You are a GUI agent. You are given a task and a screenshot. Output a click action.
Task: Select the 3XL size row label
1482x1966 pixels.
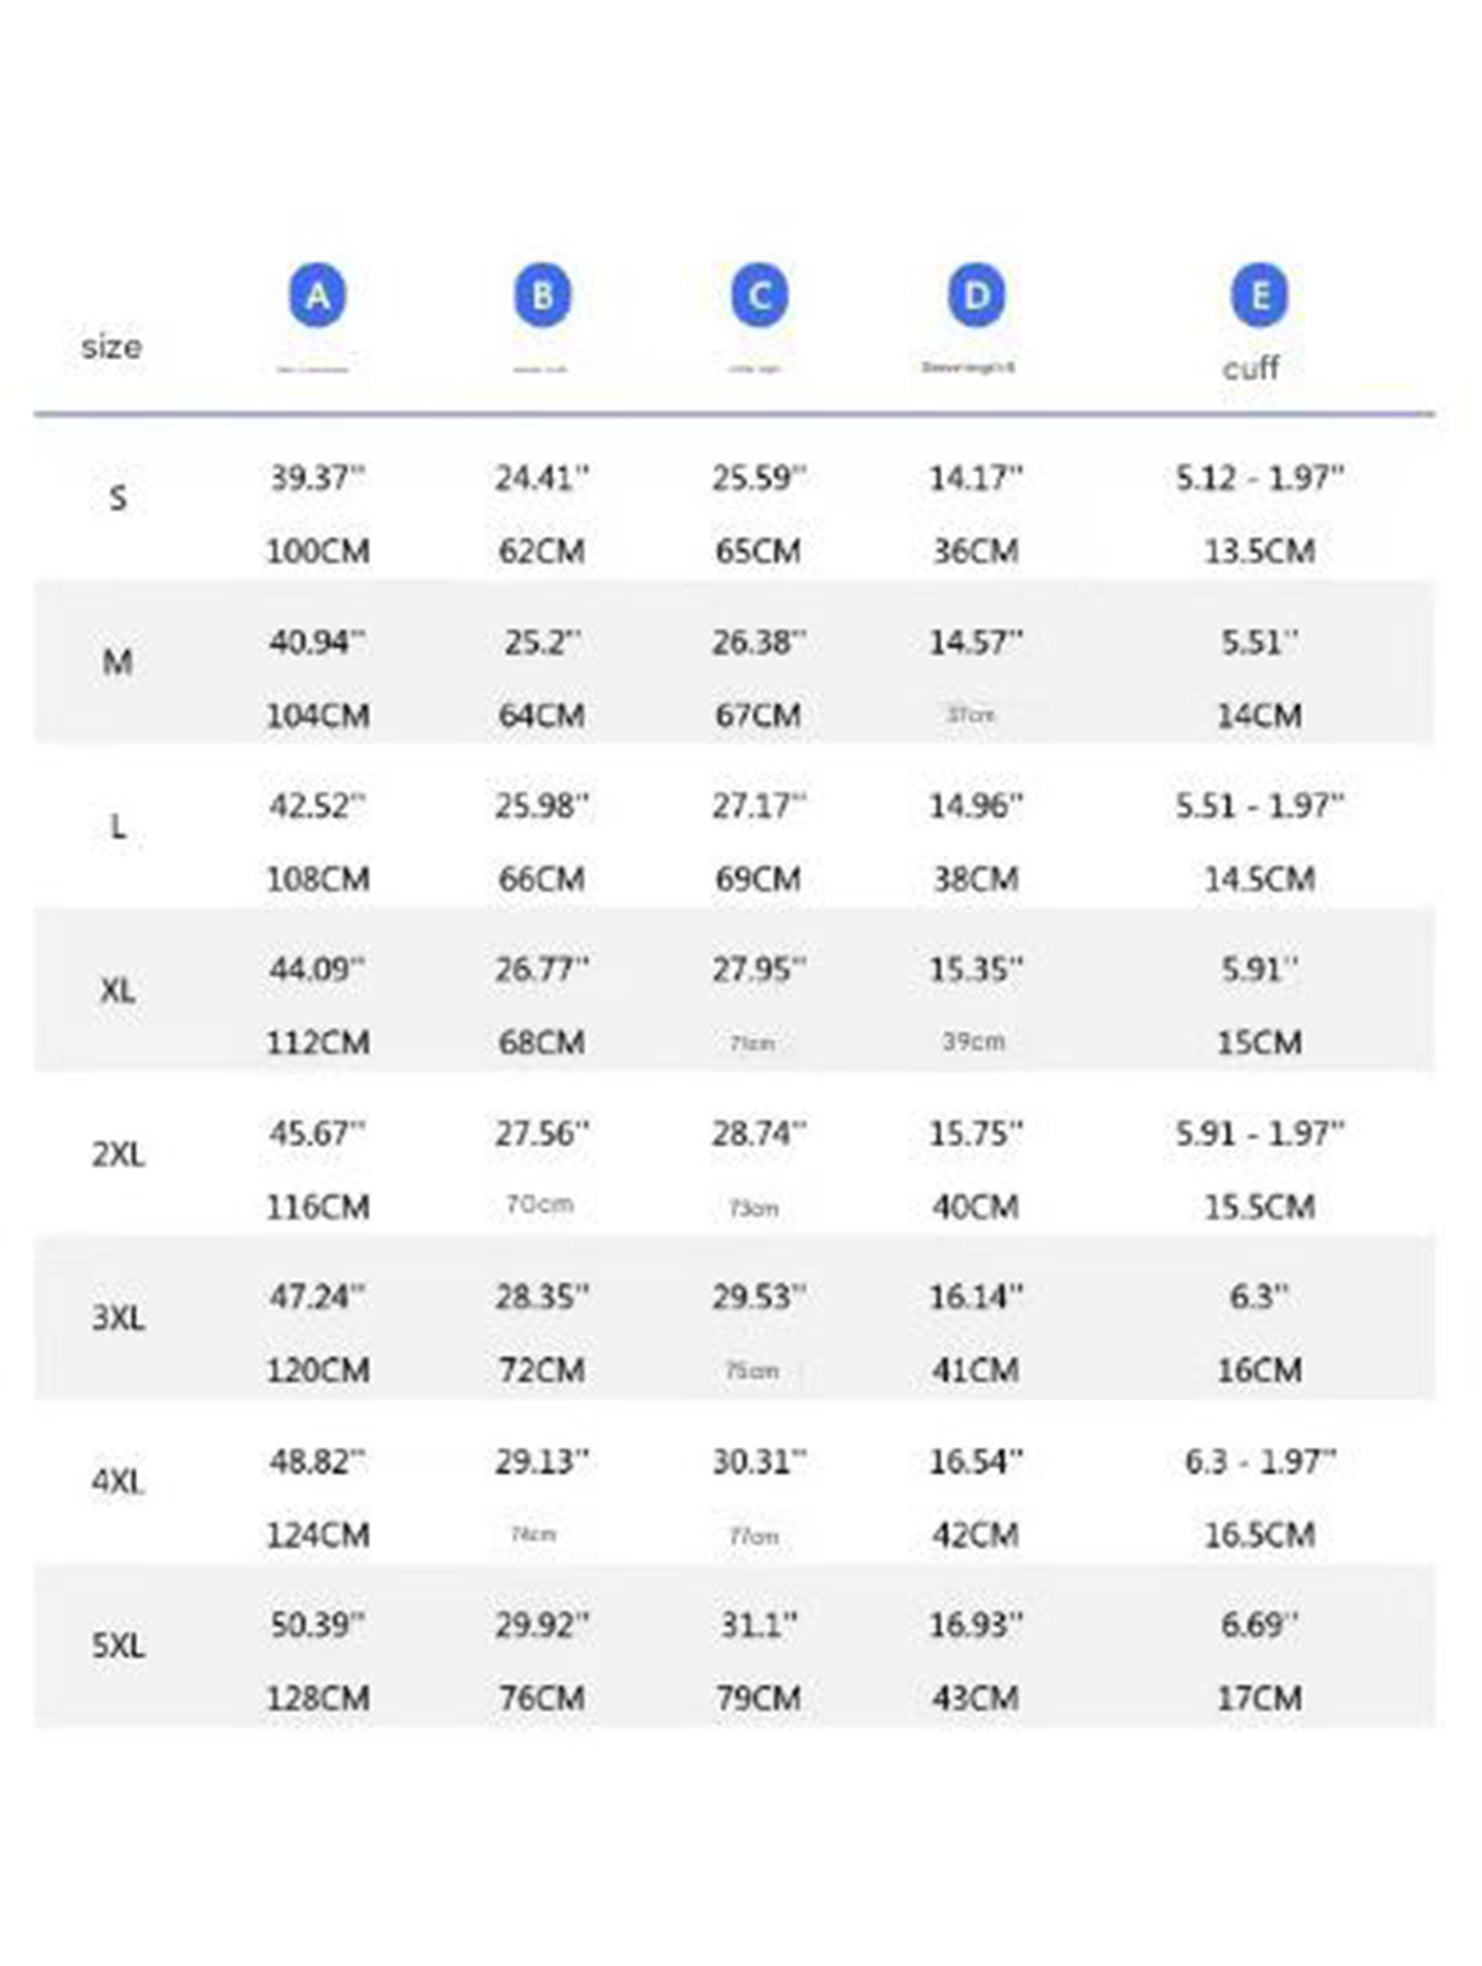(118, 1318)
